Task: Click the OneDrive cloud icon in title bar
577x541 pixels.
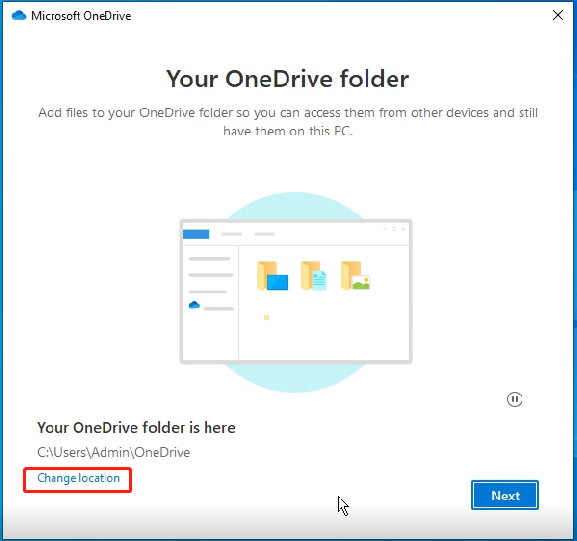Action: (19, 15)
